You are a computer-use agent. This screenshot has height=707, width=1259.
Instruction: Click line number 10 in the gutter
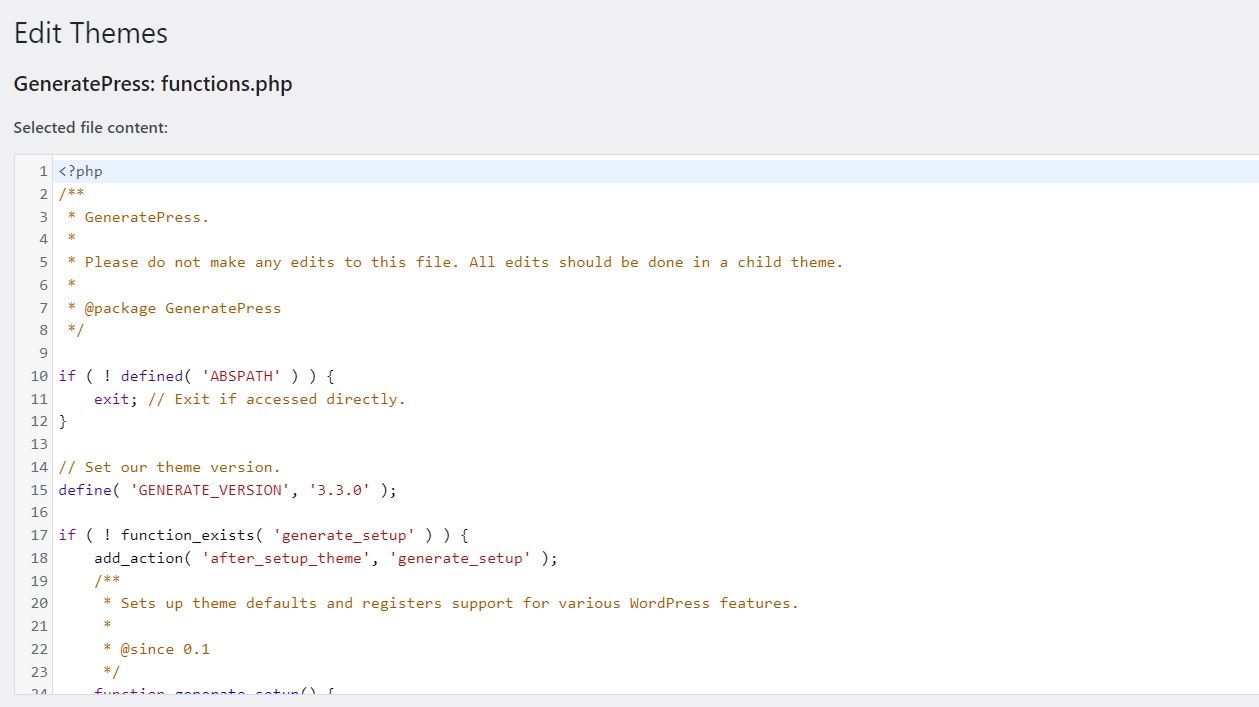tap(39, 376)
